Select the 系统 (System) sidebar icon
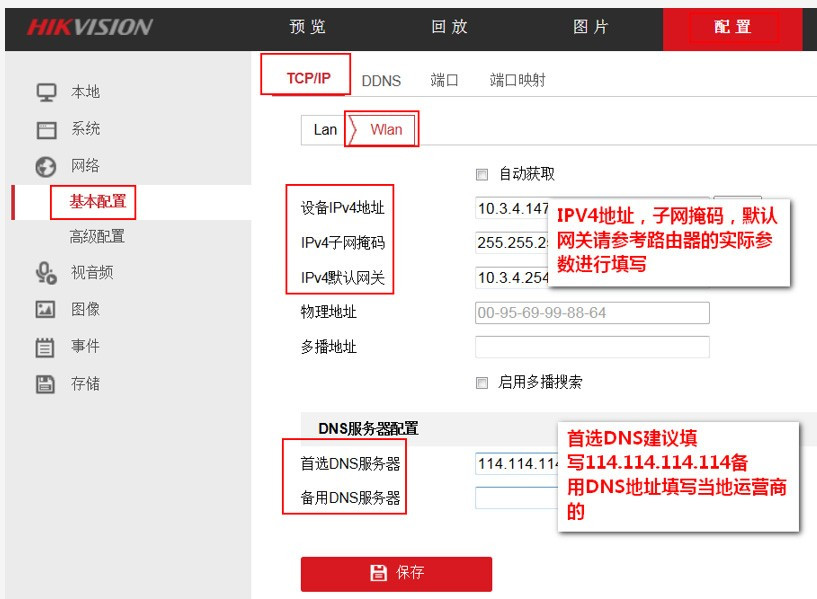This screenshot has width=817, height=599. point(44,128)
